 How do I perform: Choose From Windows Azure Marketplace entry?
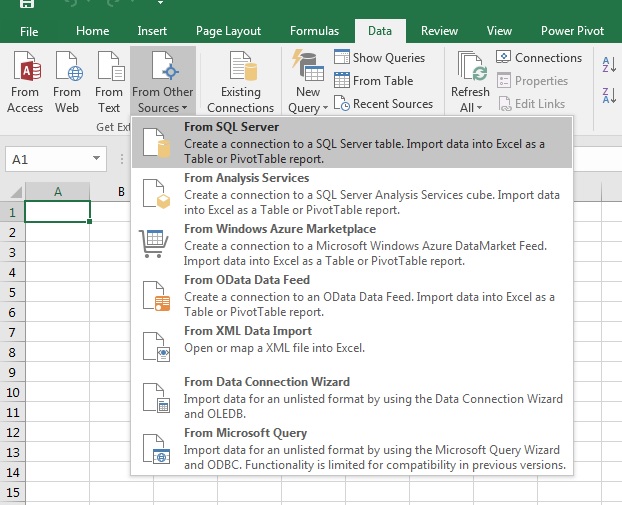352,244
